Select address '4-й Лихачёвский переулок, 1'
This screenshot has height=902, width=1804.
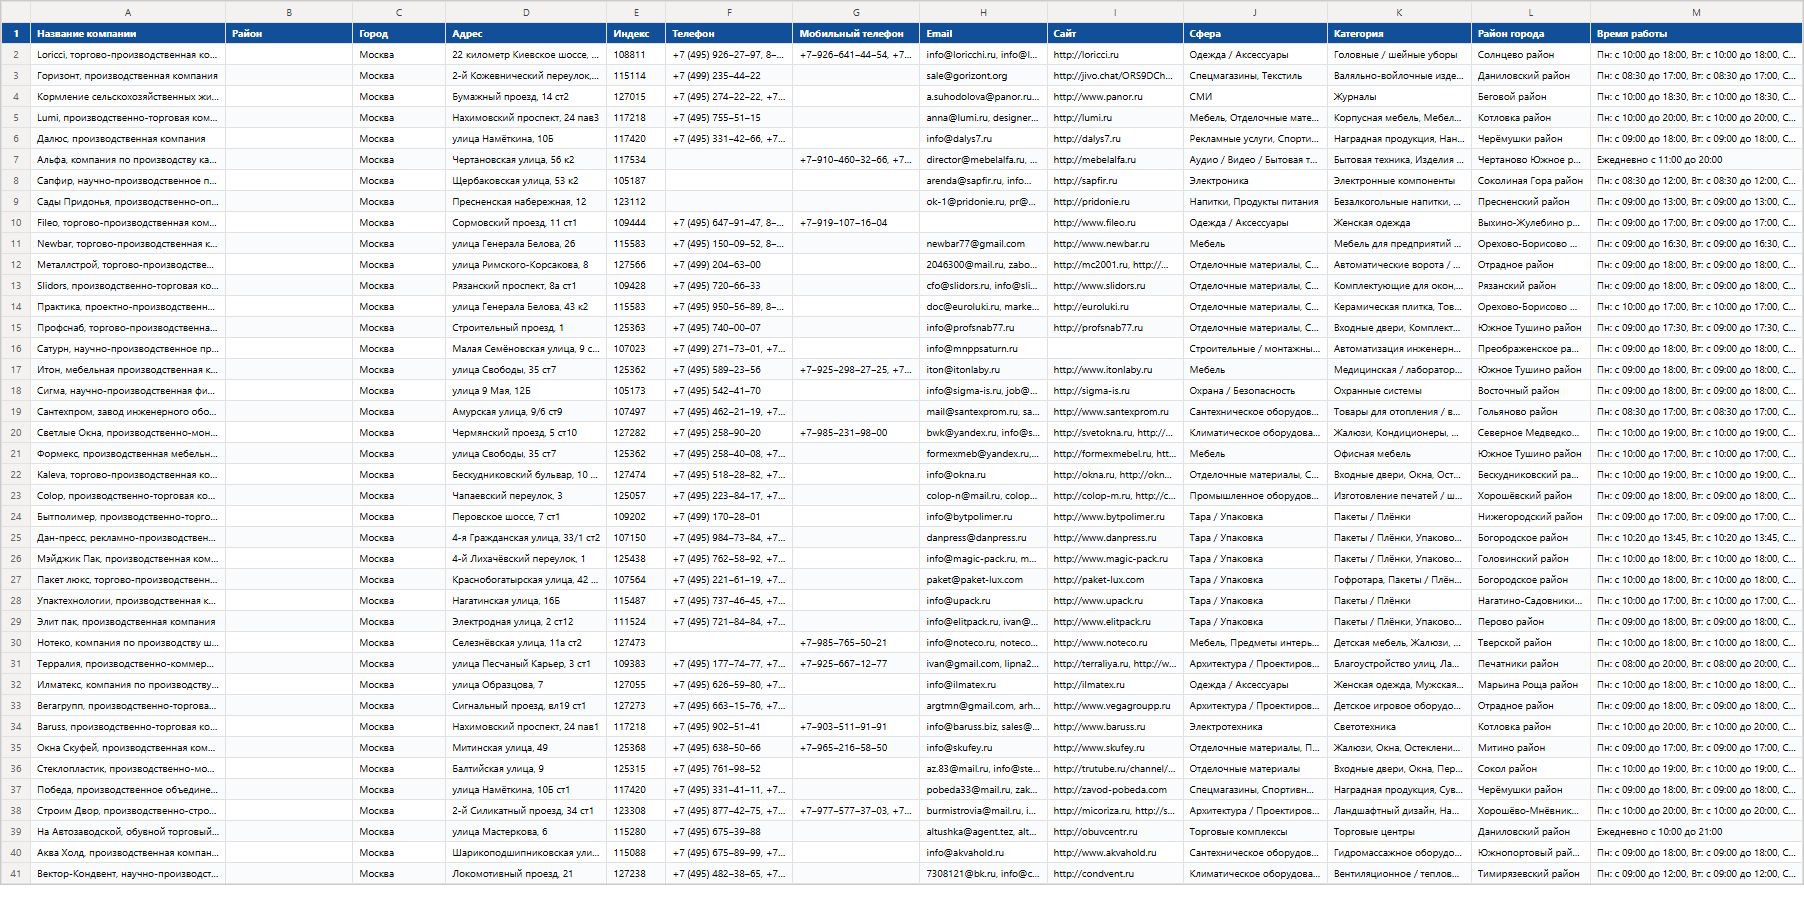click(526, 559)
